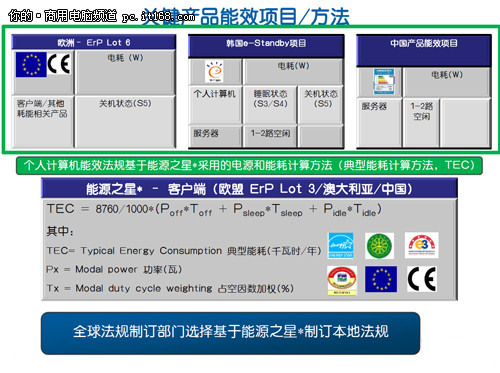The width and height of the screenshot is (500, 373).
Task: Click the TEC = 8760/1000 formula line
Action: pyautogui.click(x=214, y=210)
